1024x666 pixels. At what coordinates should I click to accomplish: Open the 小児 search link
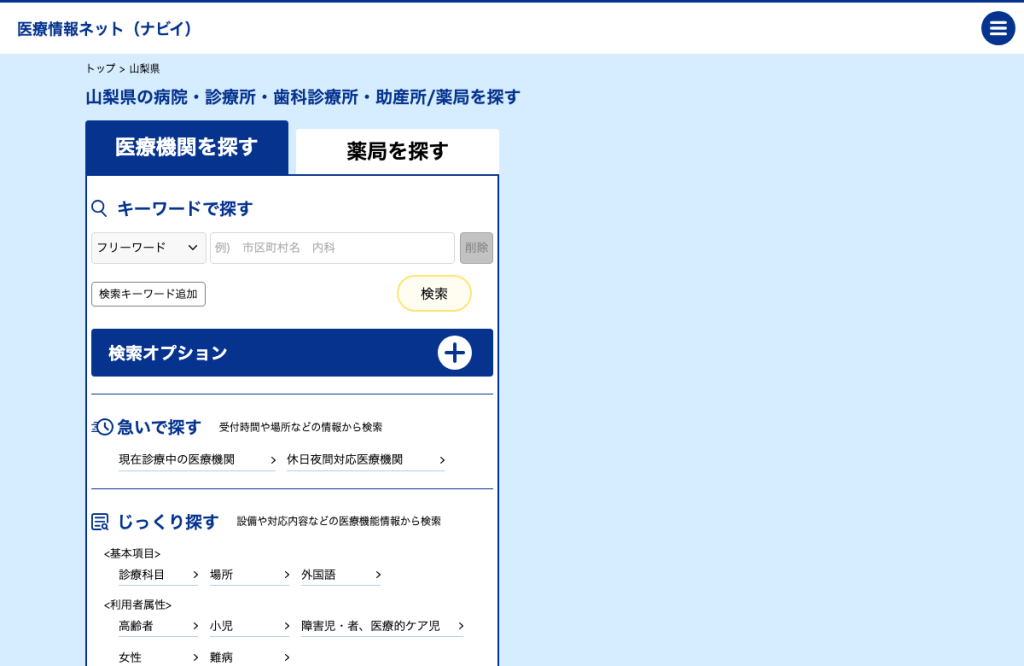coord(249,626)
